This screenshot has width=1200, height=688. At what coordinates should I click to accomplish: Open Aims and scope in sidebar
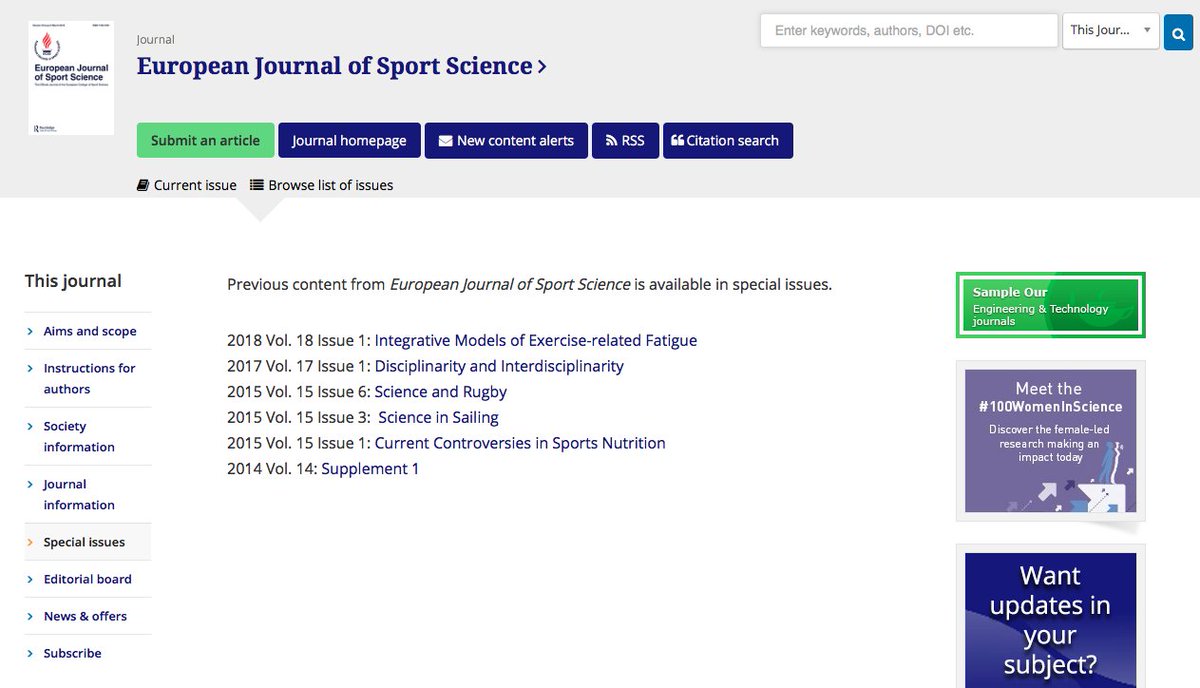[x=90, y=331]
